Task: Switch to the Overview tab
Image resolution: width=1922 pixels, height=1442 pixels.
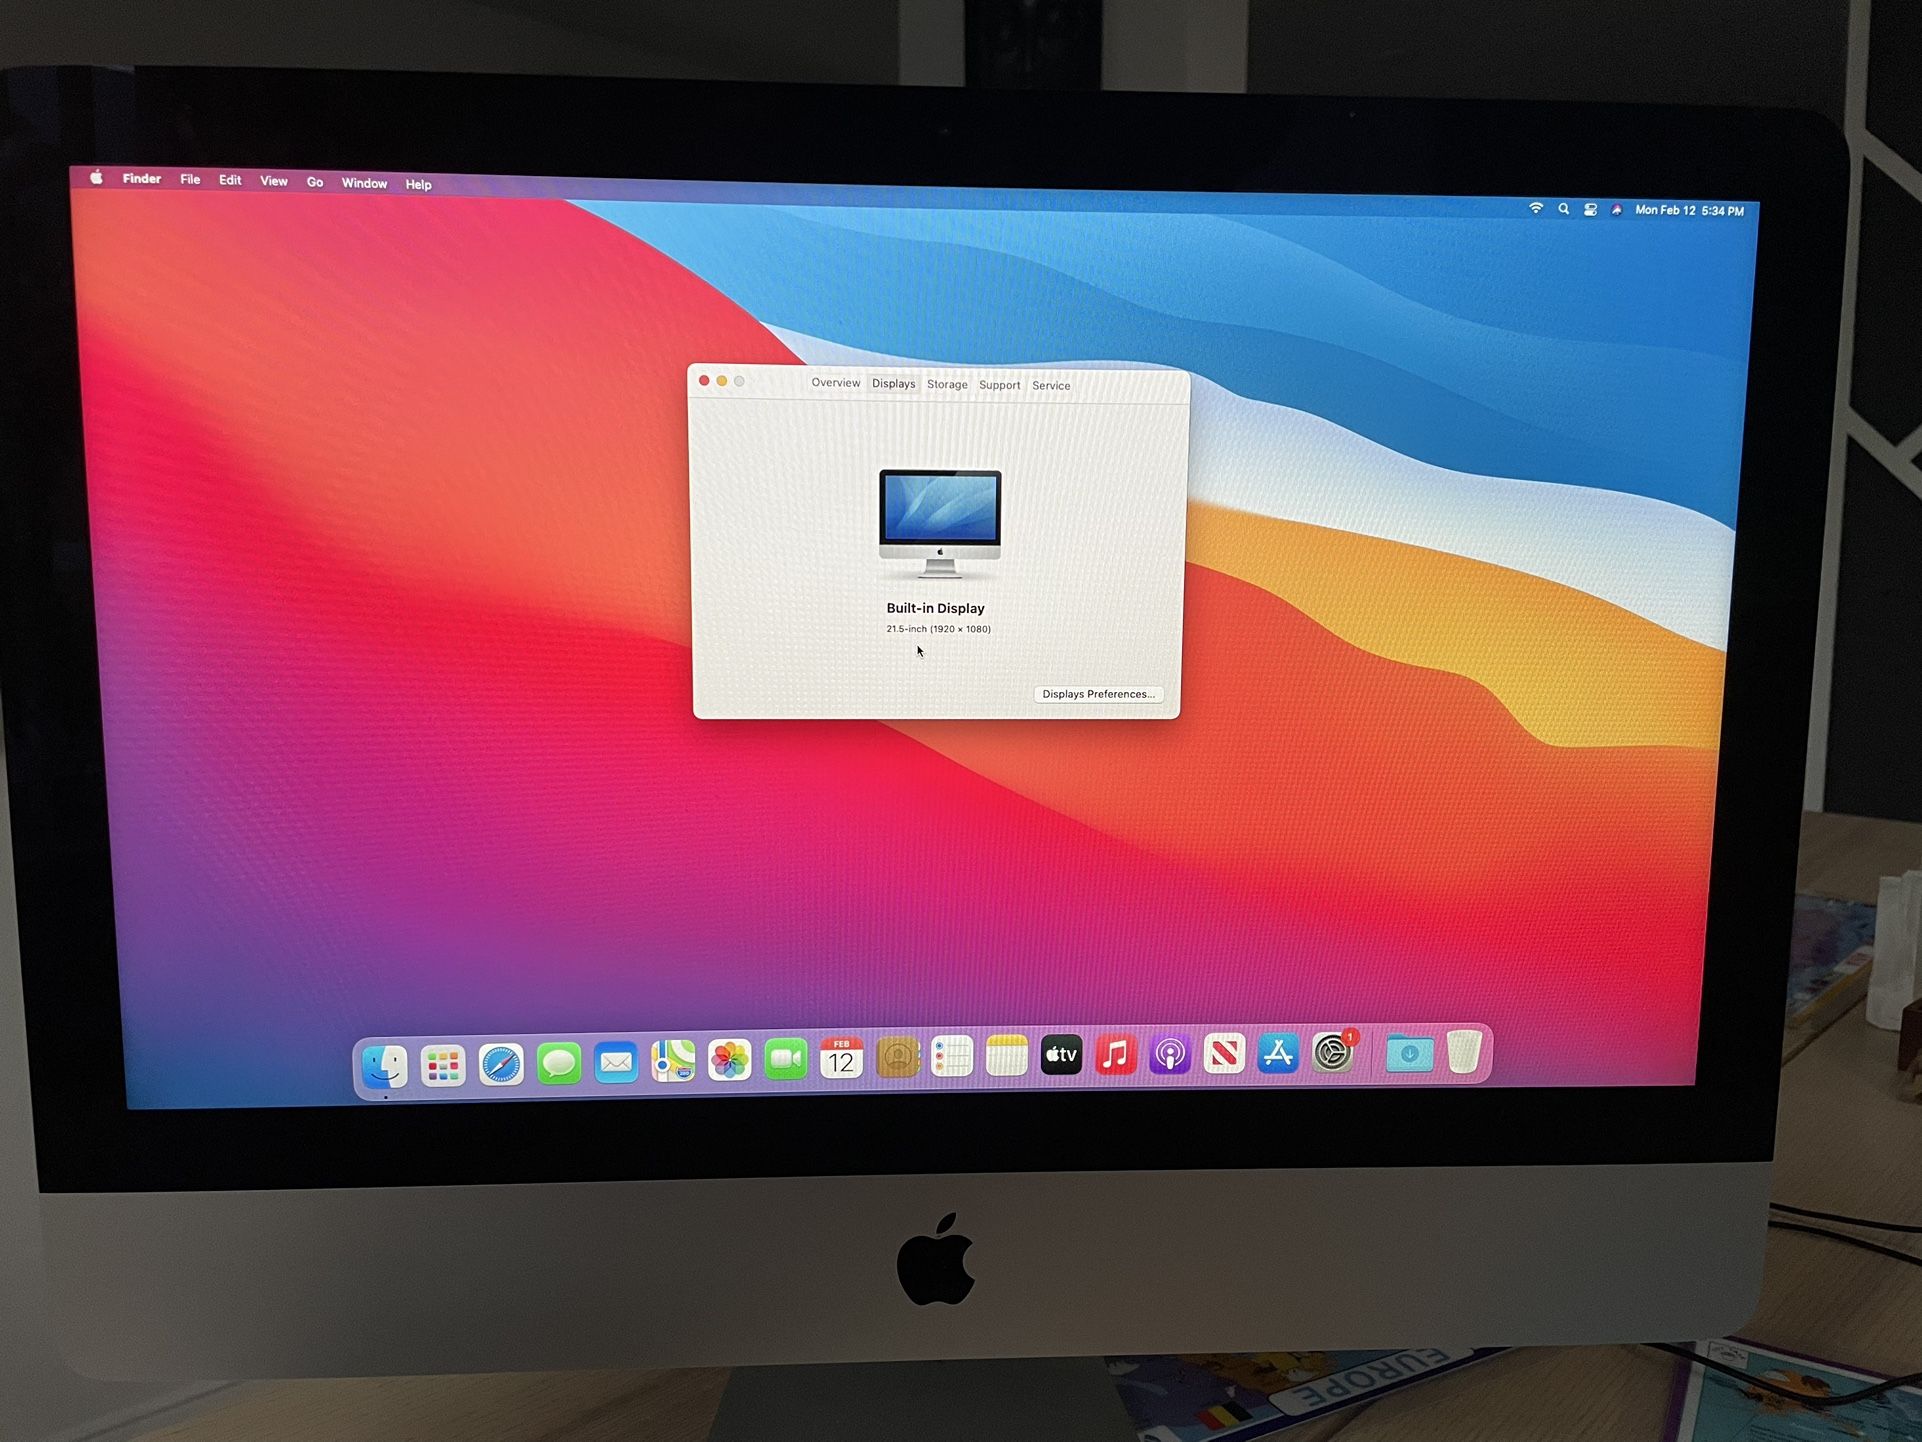Action: [x=836, y=383]
